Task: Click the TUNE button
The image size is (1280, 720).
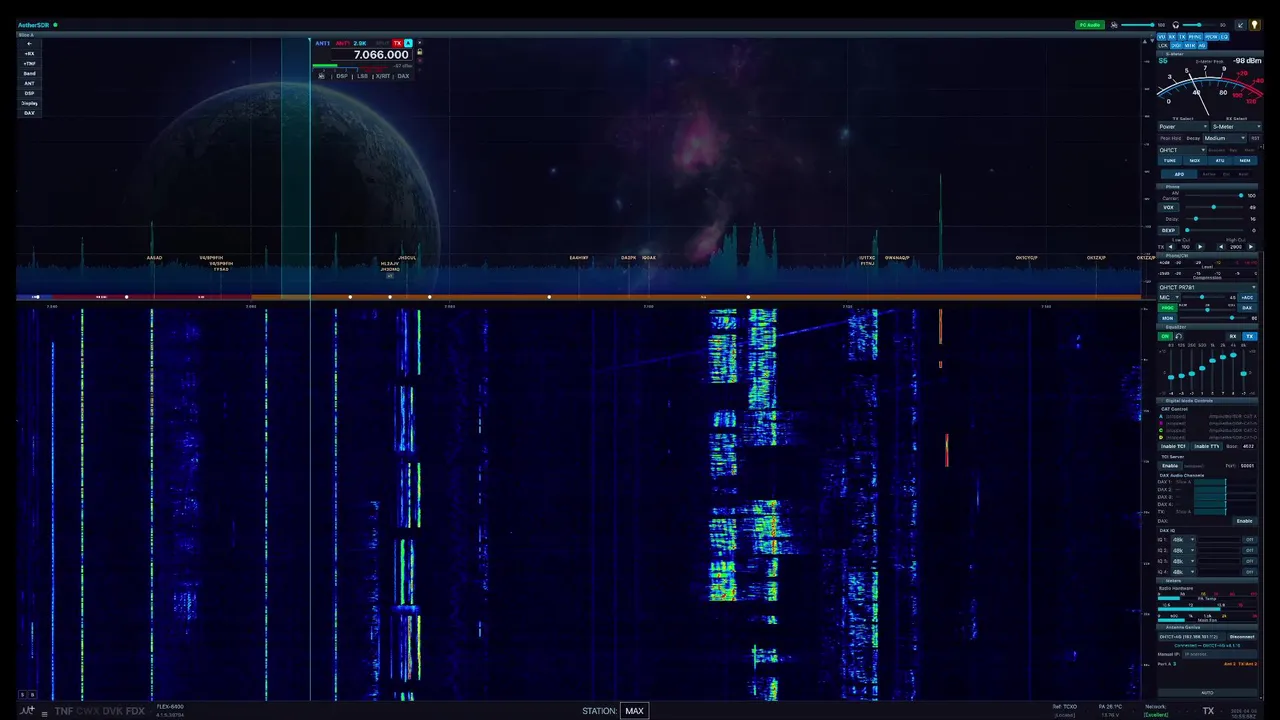Action: tap(1170, 160)
